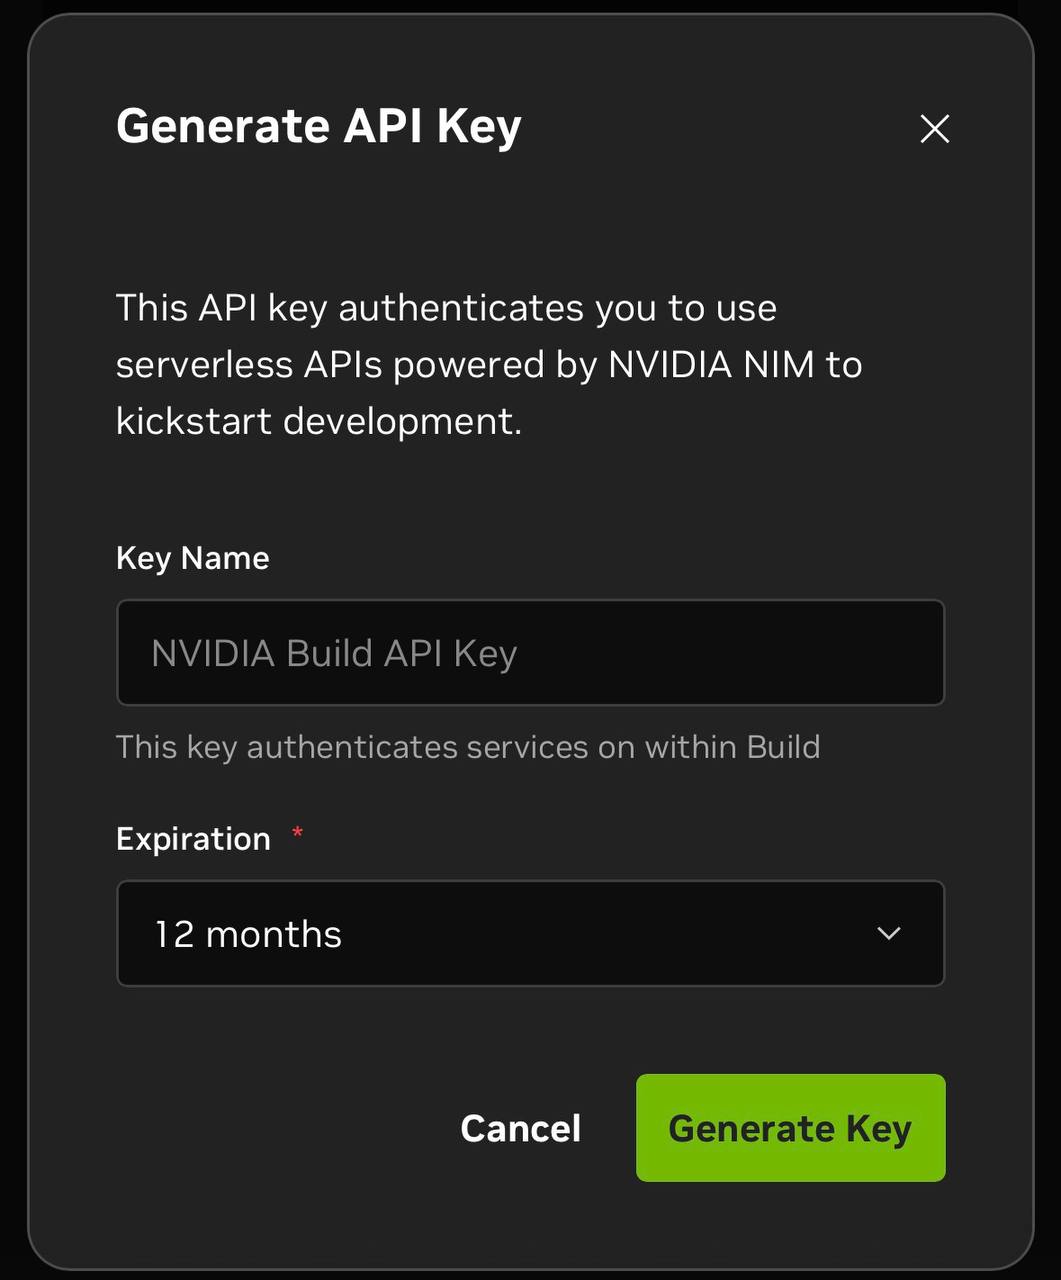Viewport: 1061px width, 1280px height.
Task: Close the Generate API Key dialog
Action: click(934, 128)
